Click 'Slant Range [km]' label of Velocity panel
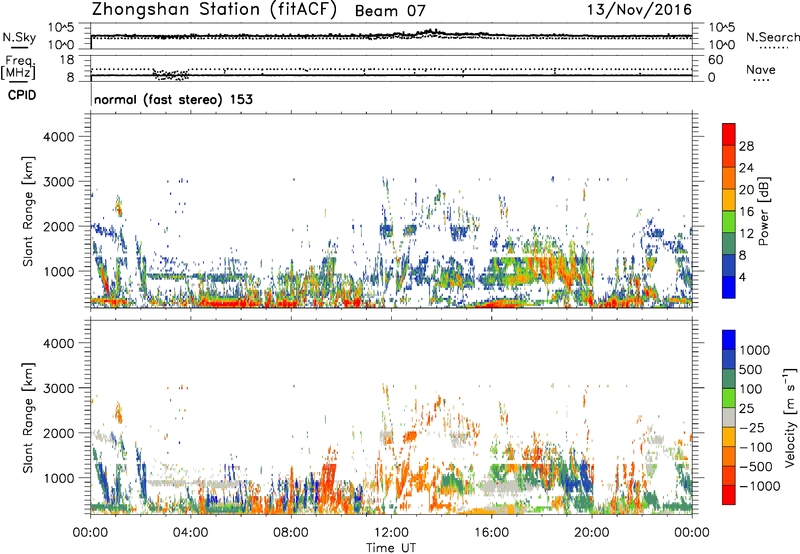 click(28, 417)
